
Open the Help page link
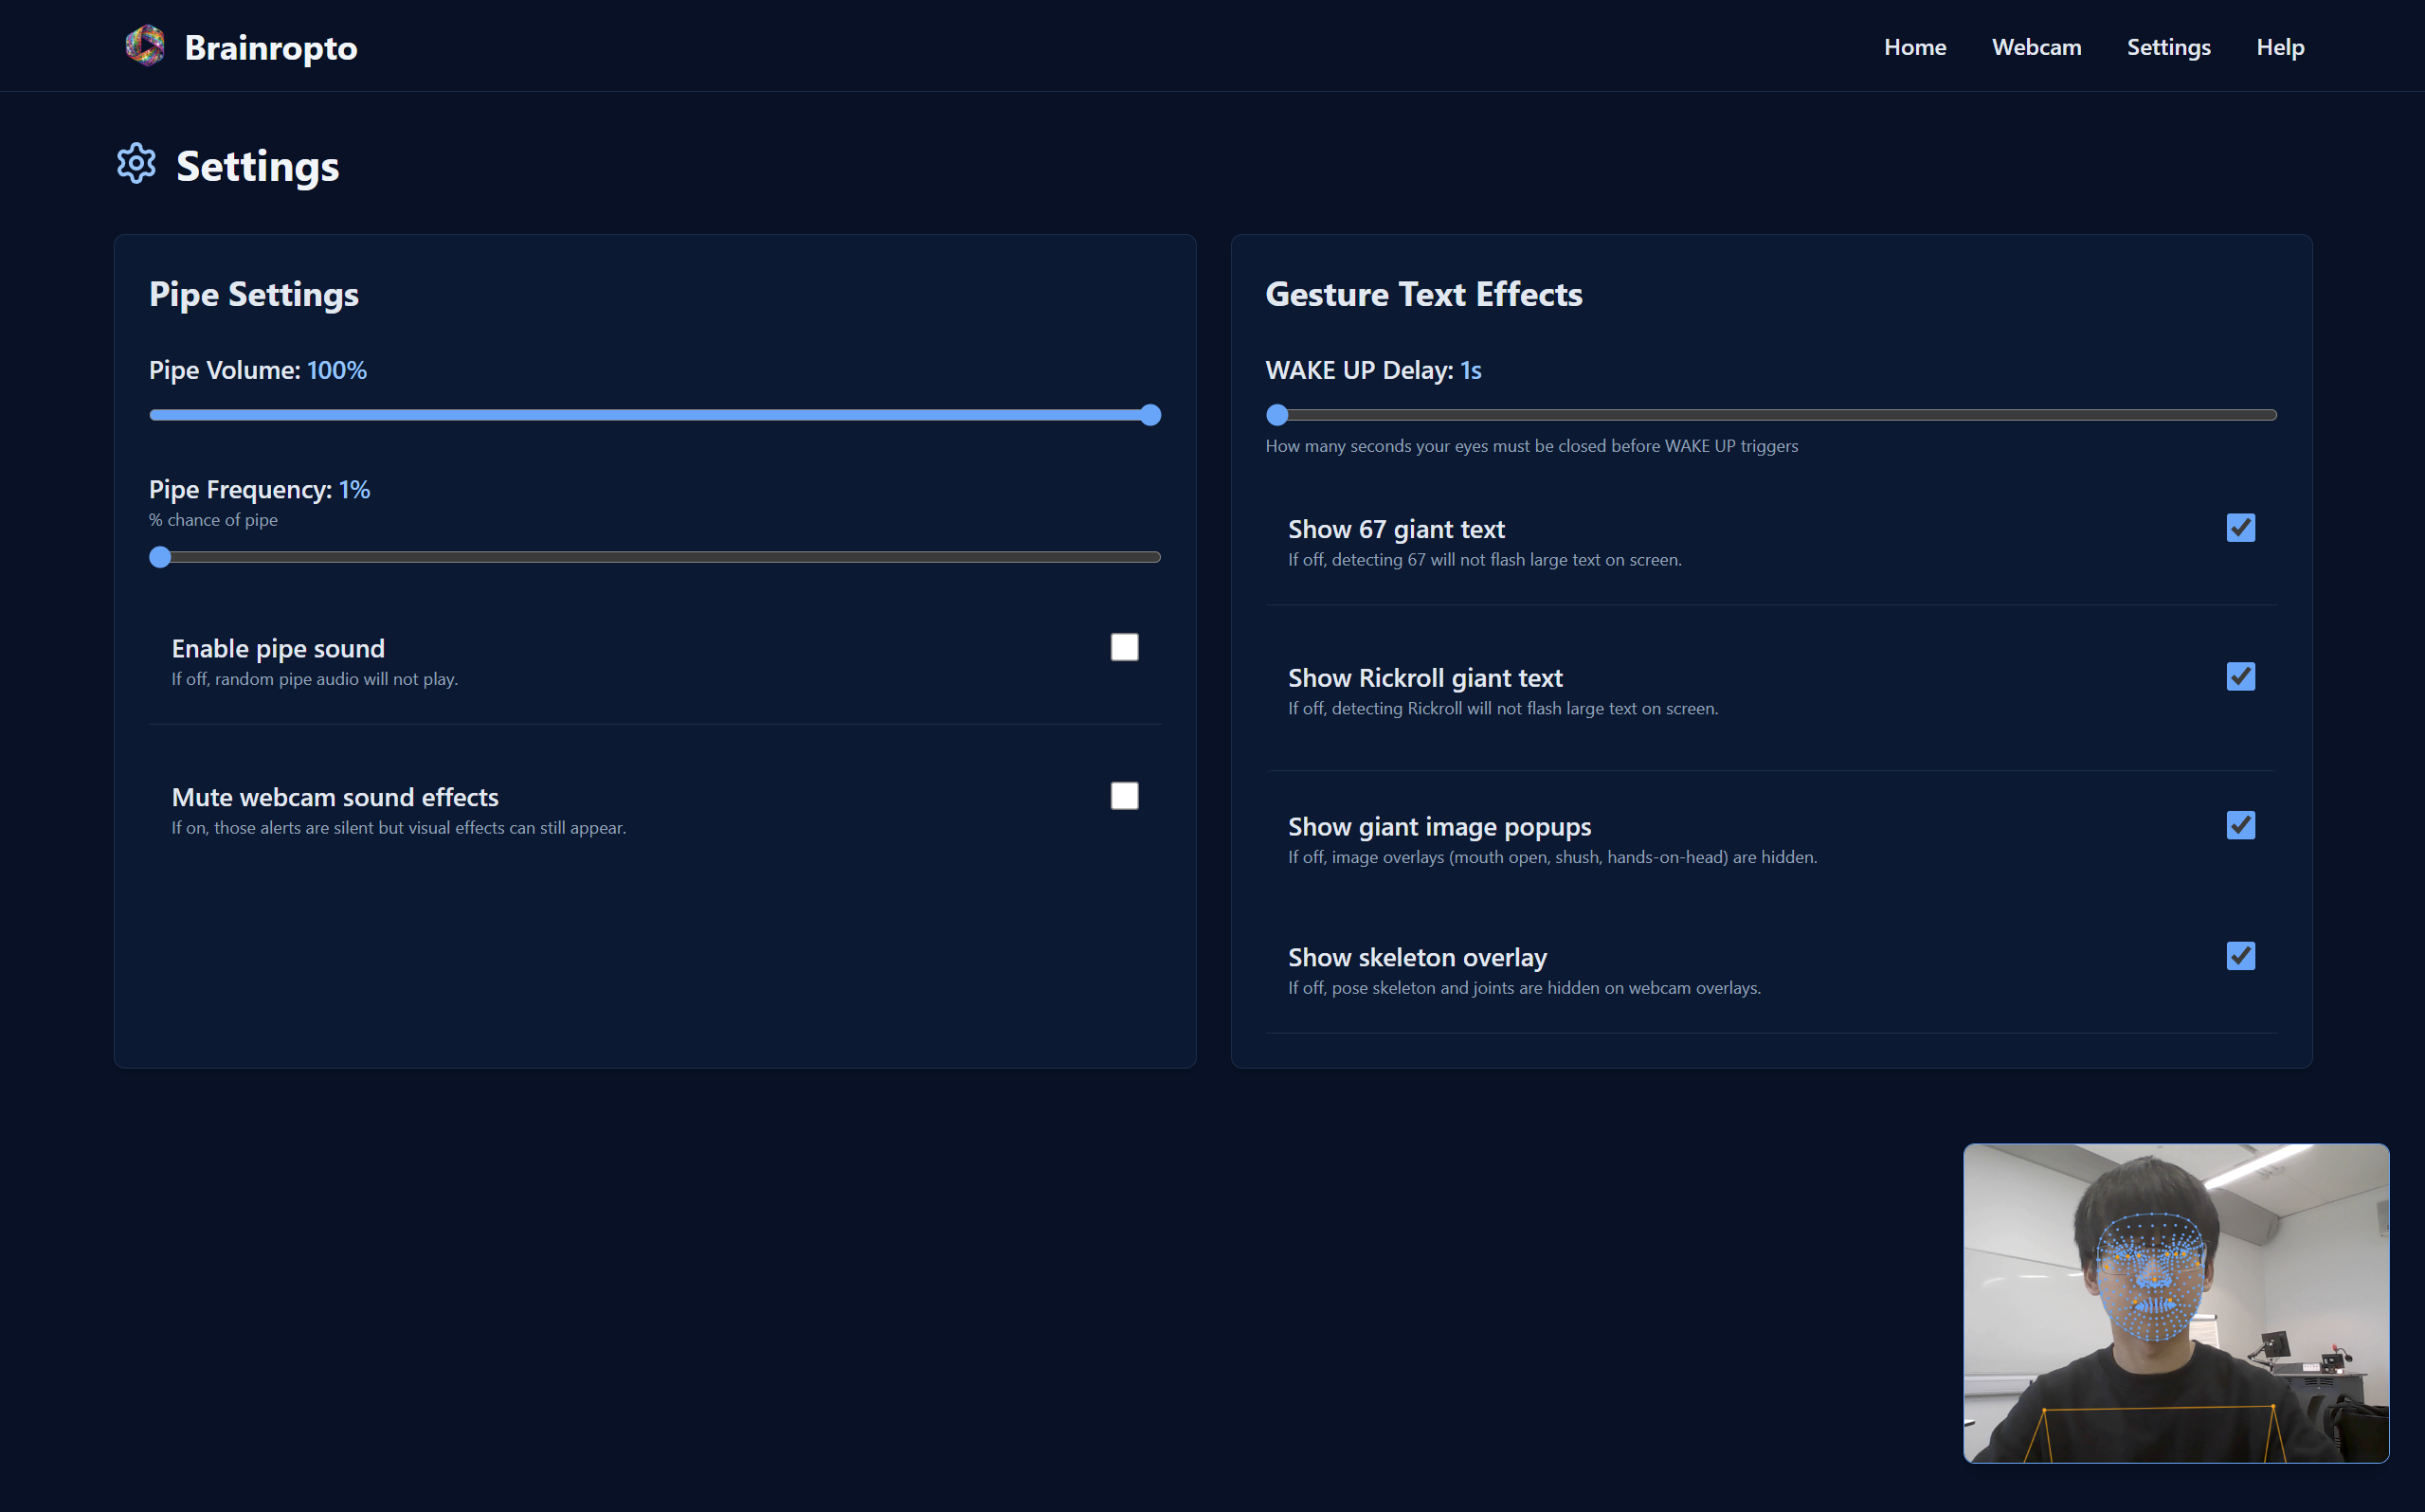tap(2279, 47)
